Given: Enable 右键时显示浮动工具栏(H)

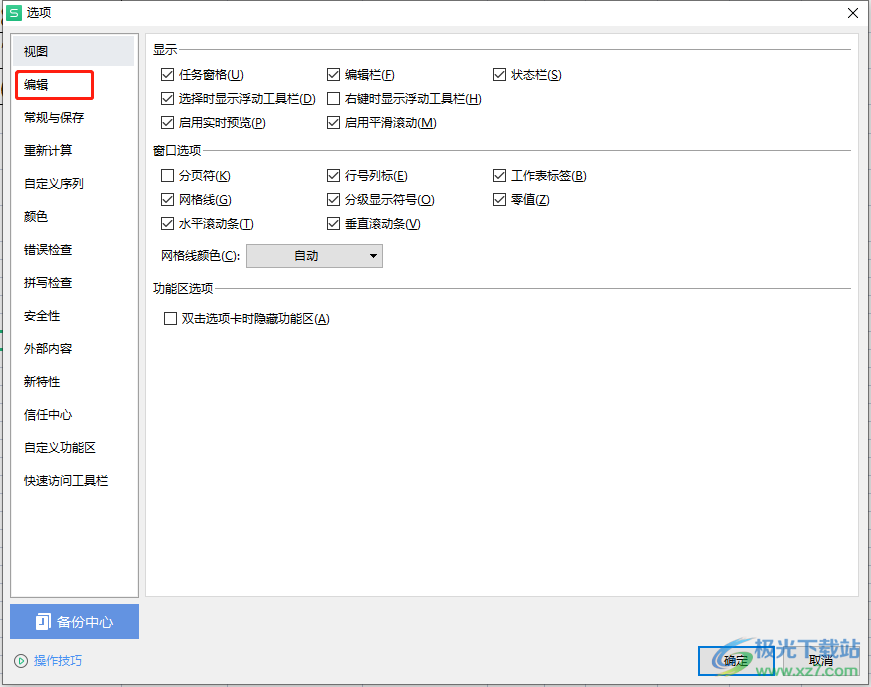Looking at the screenshot, I should click(333, 99).
